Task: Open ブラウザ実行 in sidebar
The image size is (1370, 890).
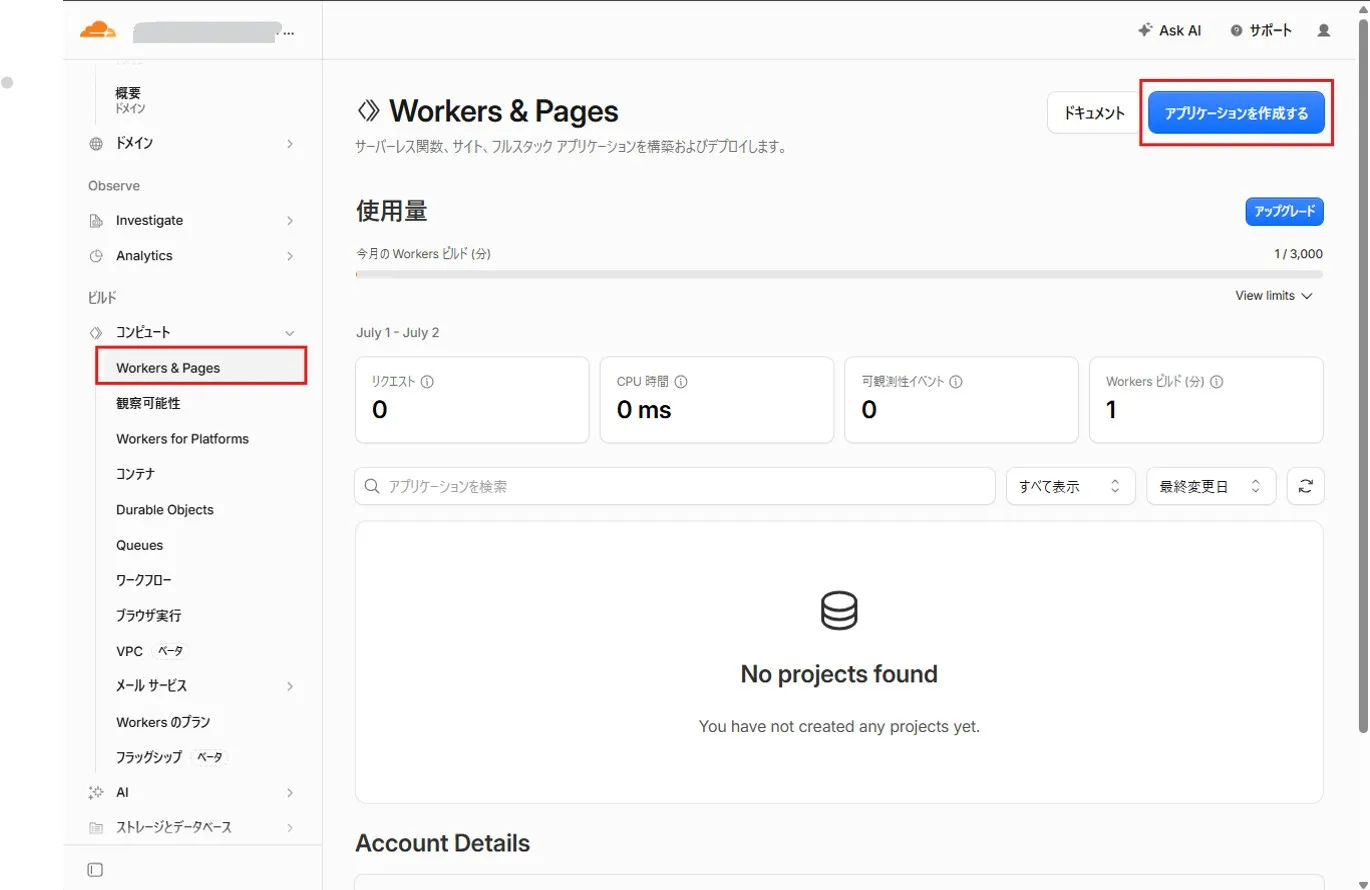Action: [x=149, y=616]
